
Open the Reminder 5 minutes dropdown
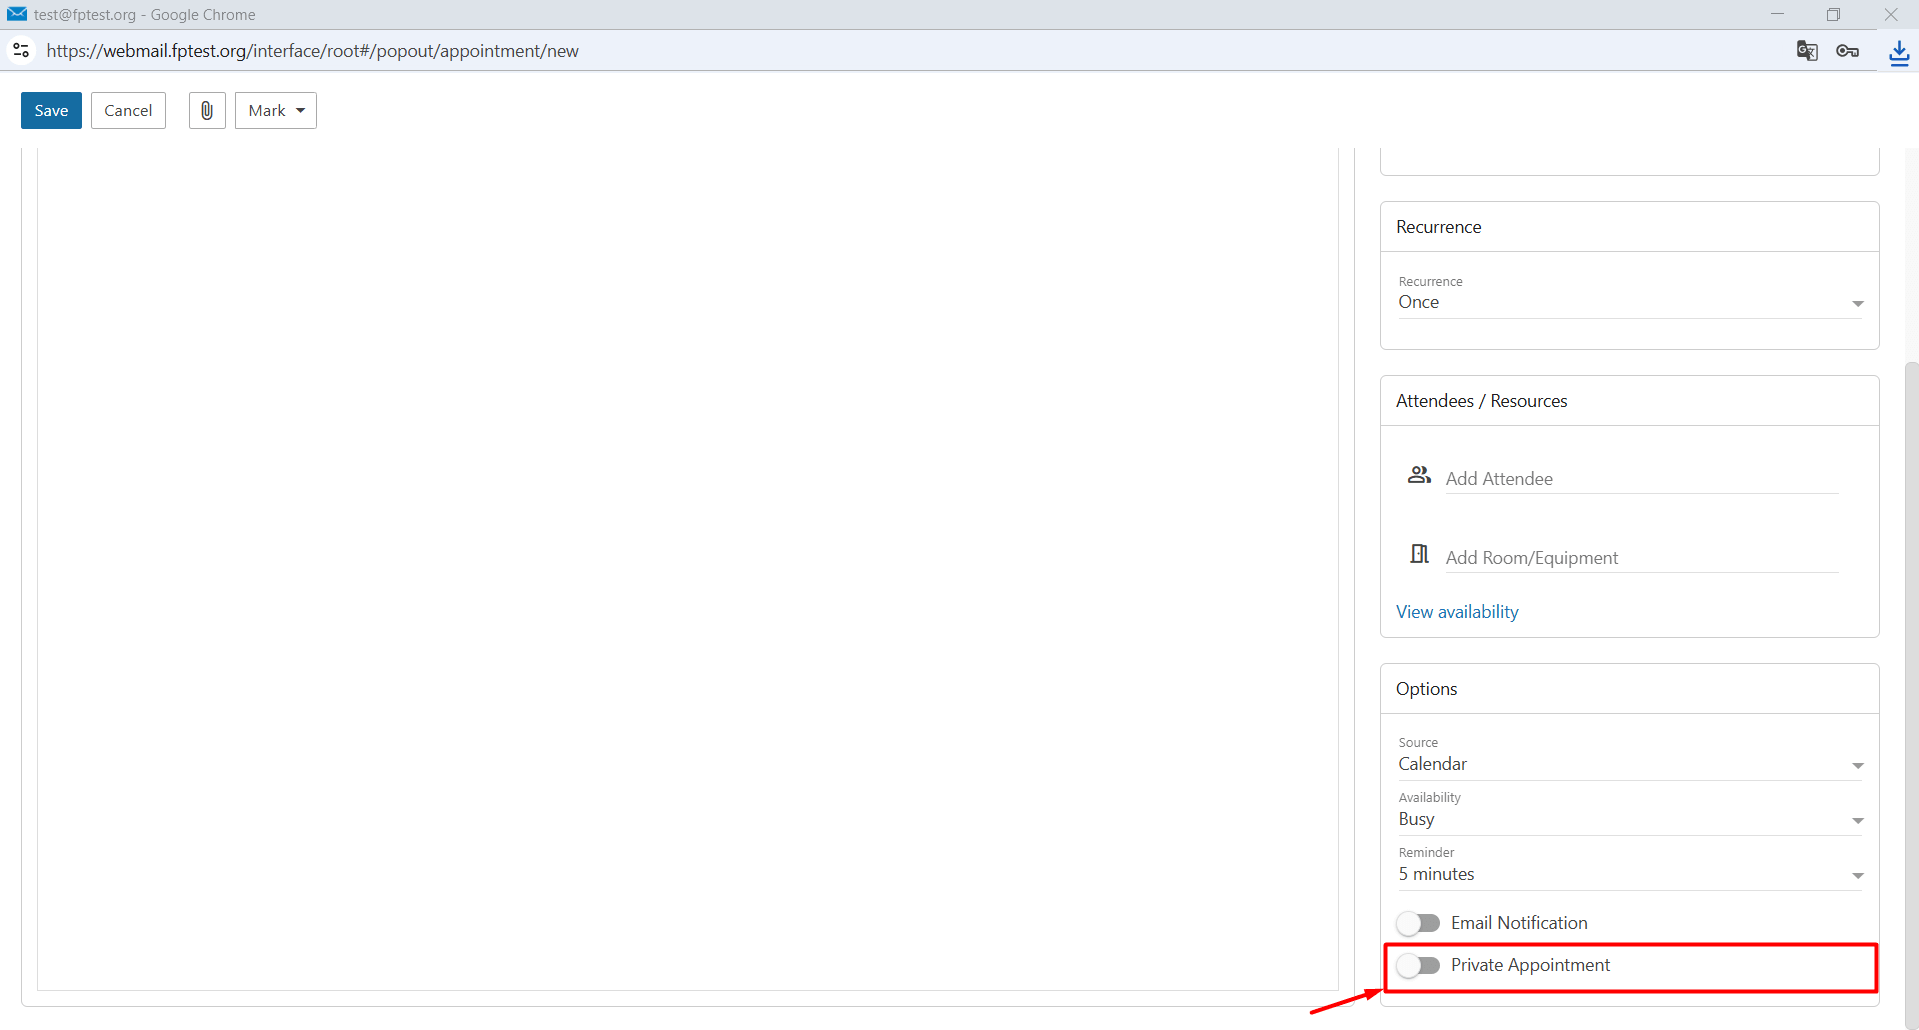1630,875
